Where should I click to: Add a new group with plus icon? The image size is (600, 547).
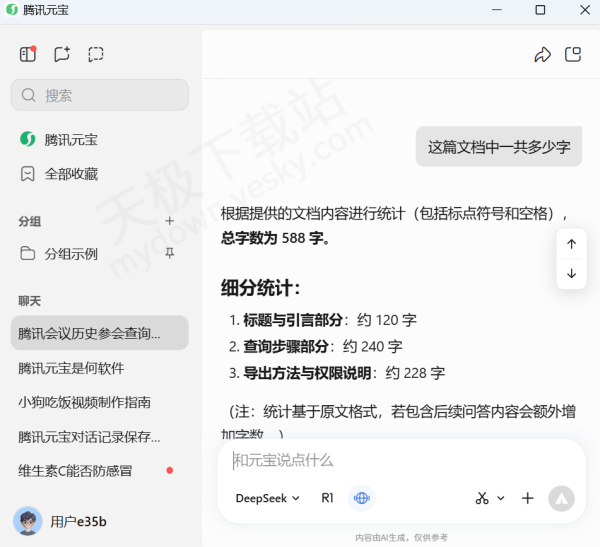click(x=169, y=221)
